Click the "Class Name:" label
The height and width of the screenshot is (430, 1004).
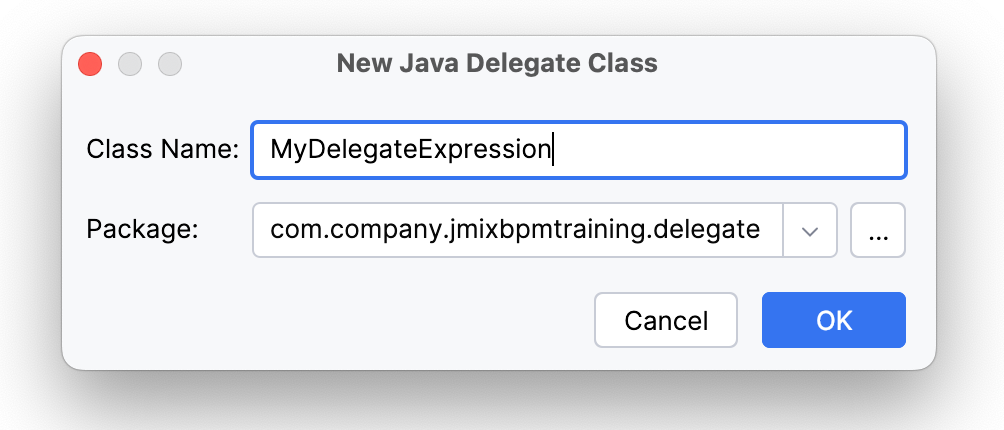click(x=162, y=150)
